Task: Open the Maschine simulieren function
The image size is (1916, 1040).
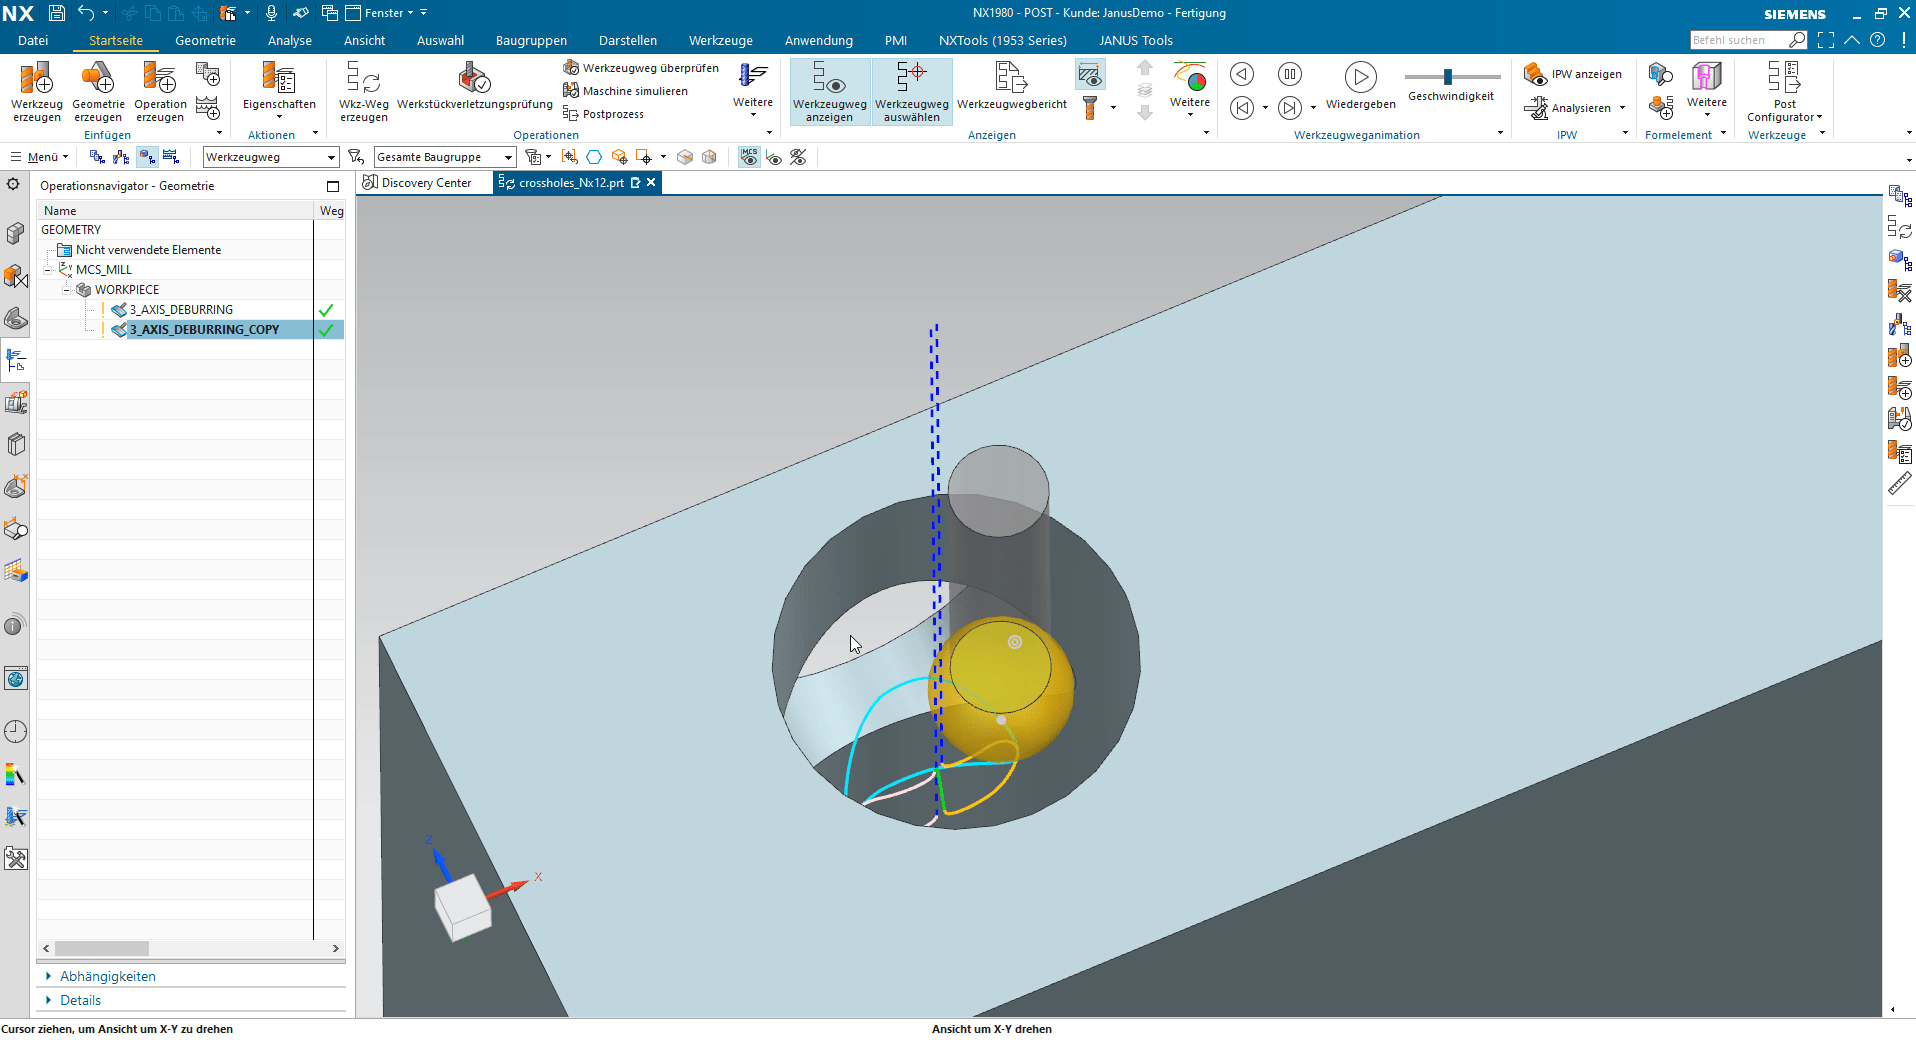Action: (x=627, y=90)
